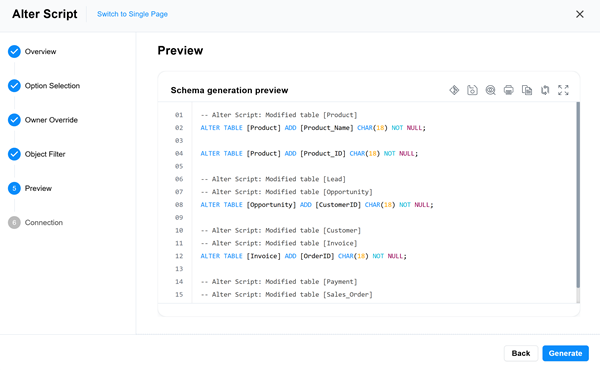Open the Object Filter step

45,154
